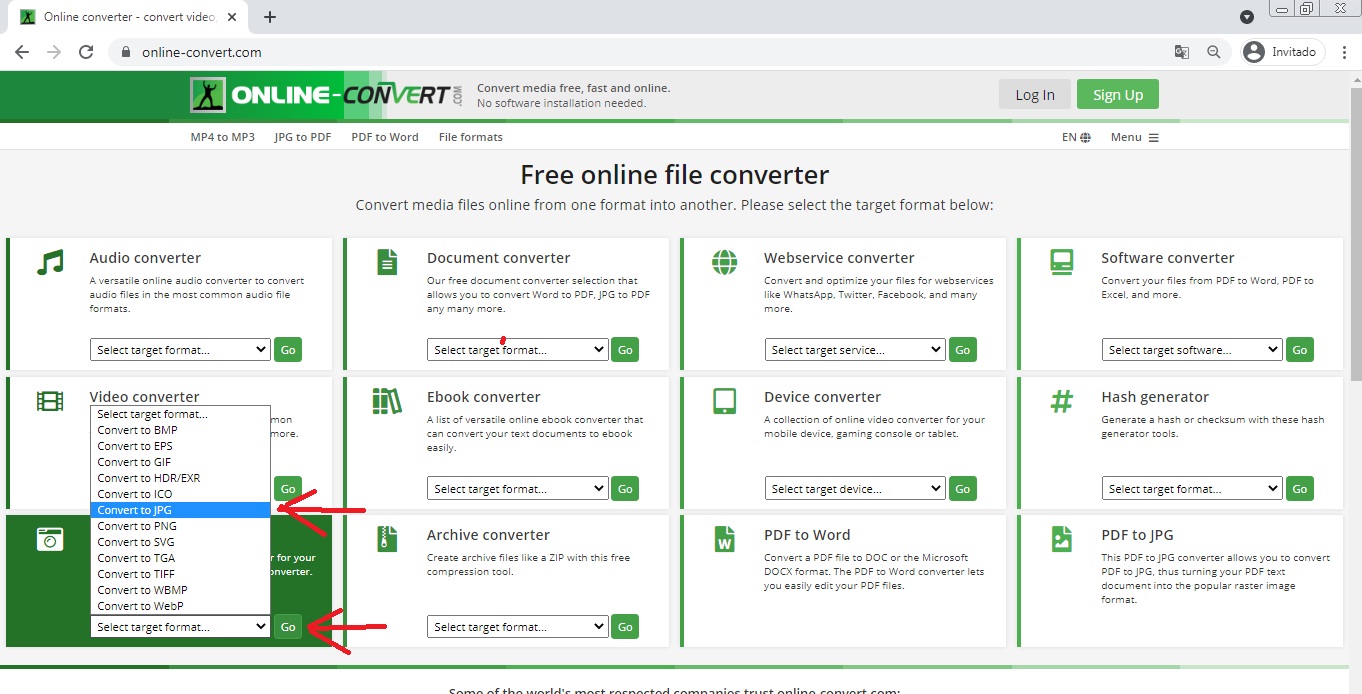Click the PDF to JPG image icon

tap(1061, 539)
